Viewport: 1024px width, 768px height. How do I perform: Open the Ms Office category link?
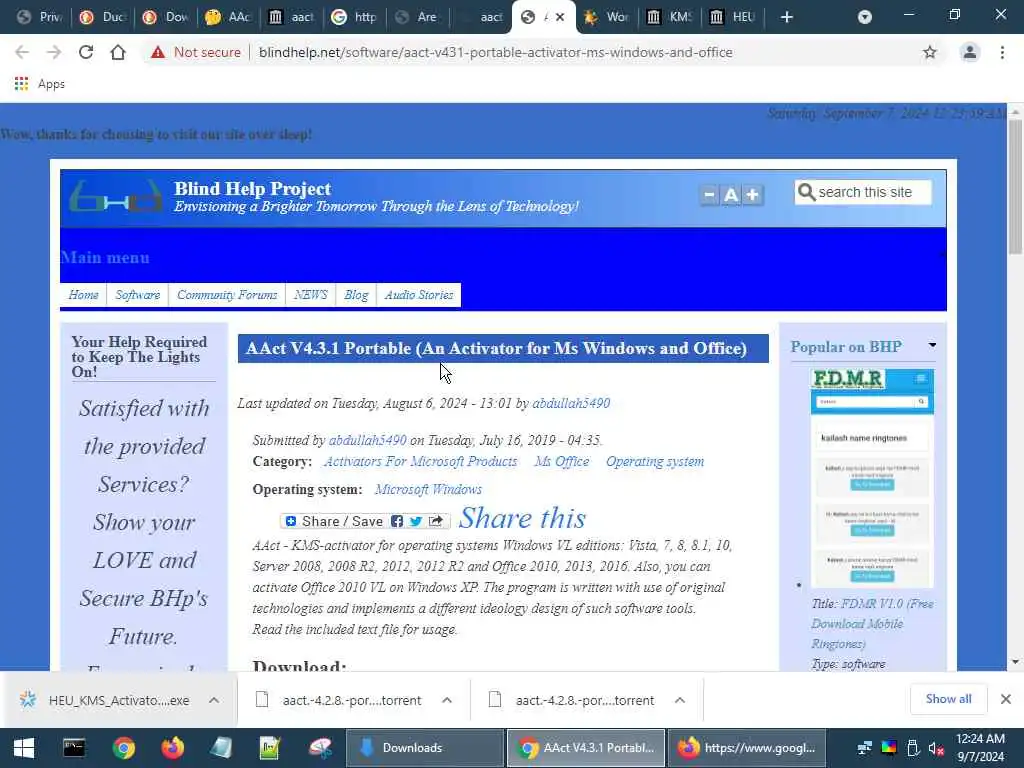[562, 461]
